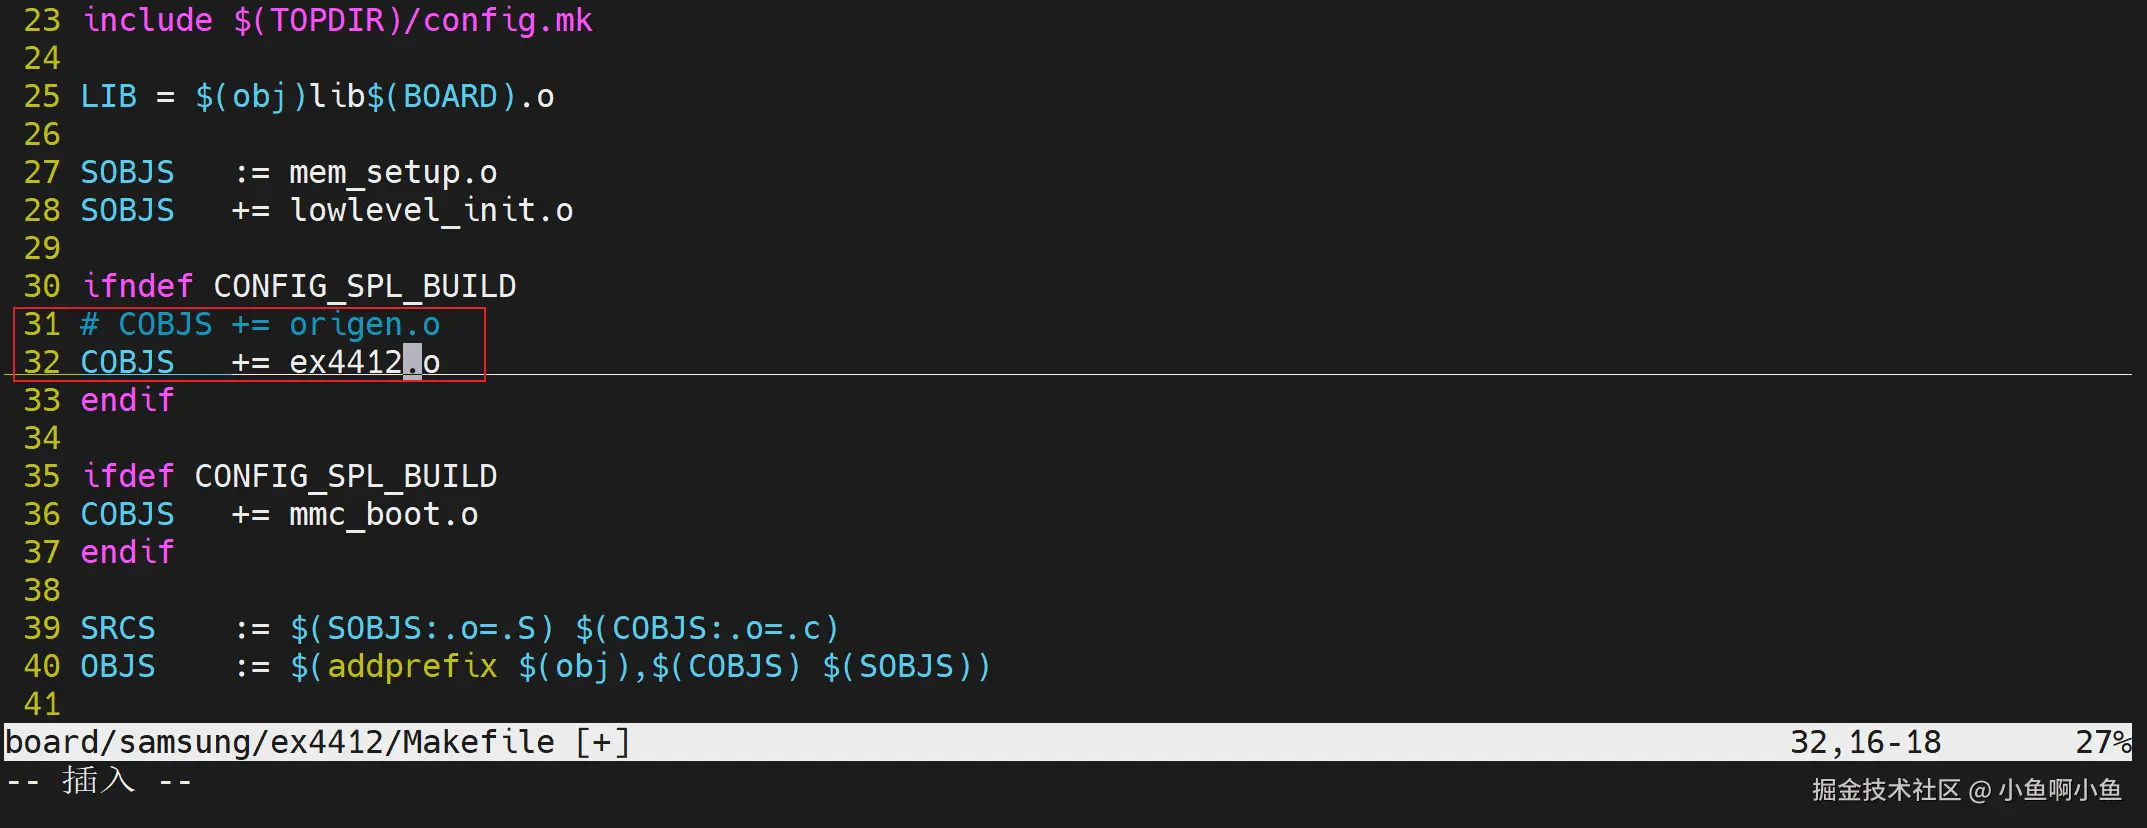
Task: Click on mmc_boot.o in line 36
Action: 383,514
